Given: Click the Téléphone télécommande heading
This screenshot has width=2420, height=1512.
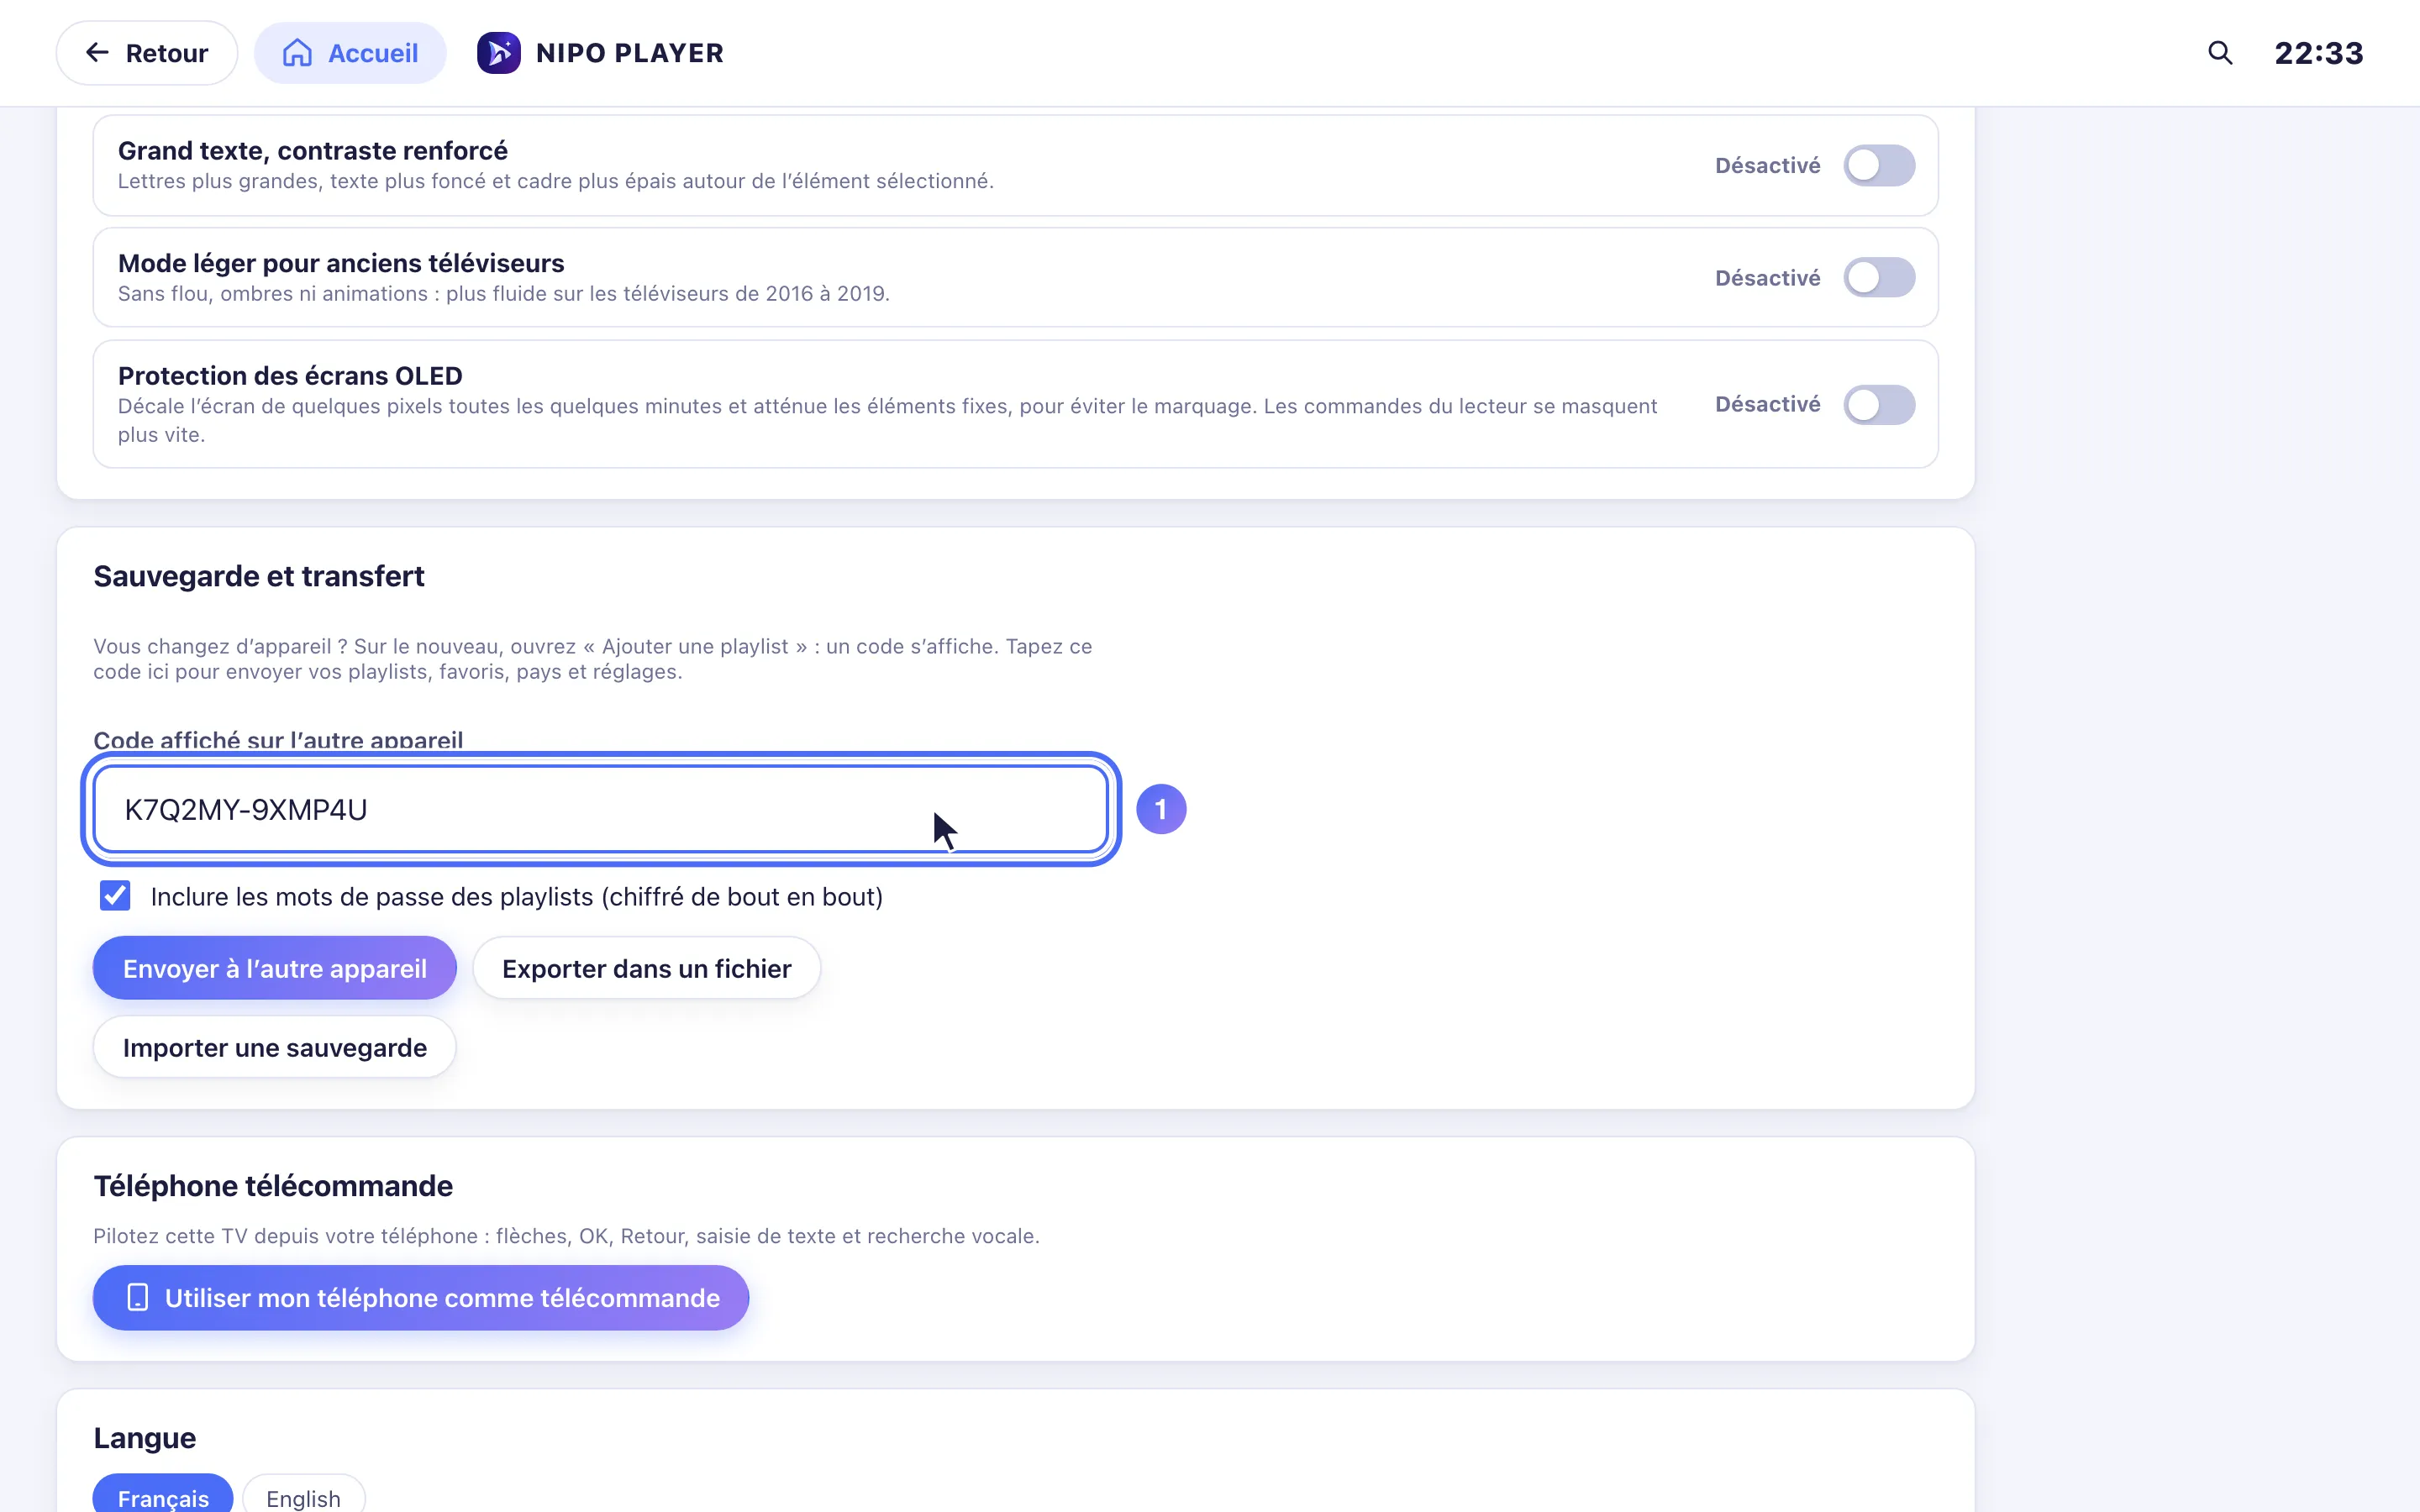Looking at the screenshot, I should pyautogui.click(x=273, y=1186).
